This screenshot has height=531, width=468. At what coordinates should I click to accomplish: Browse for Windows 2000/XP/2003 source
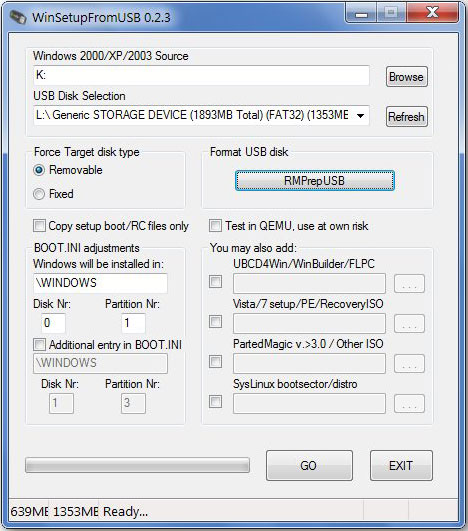(x=406, y=77)
